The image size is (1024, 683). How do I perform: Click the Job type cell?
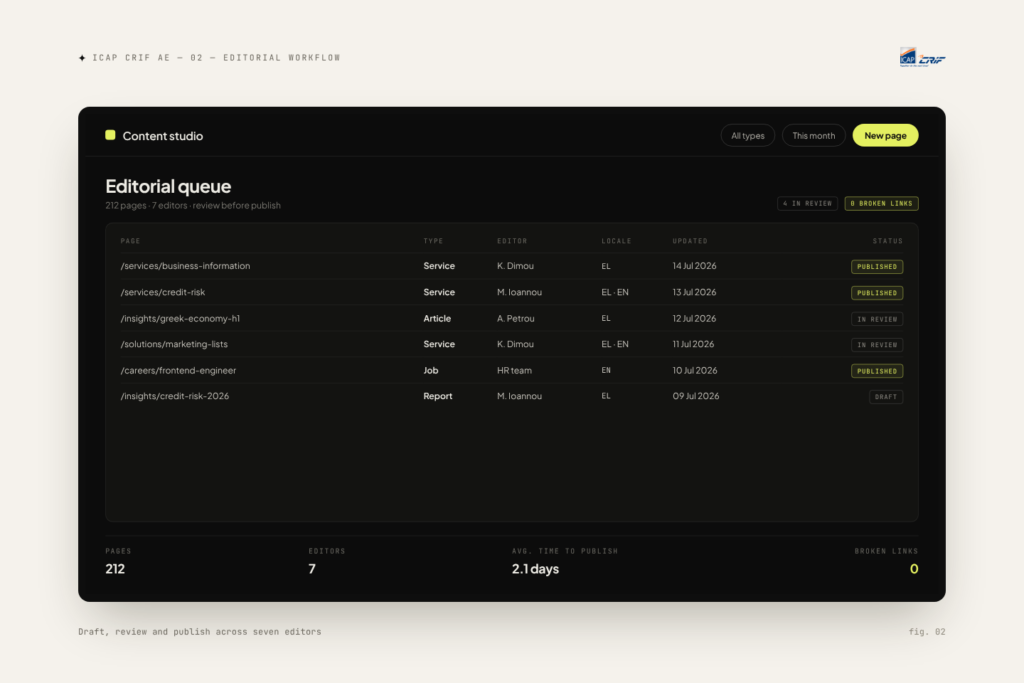click(430, 370)
